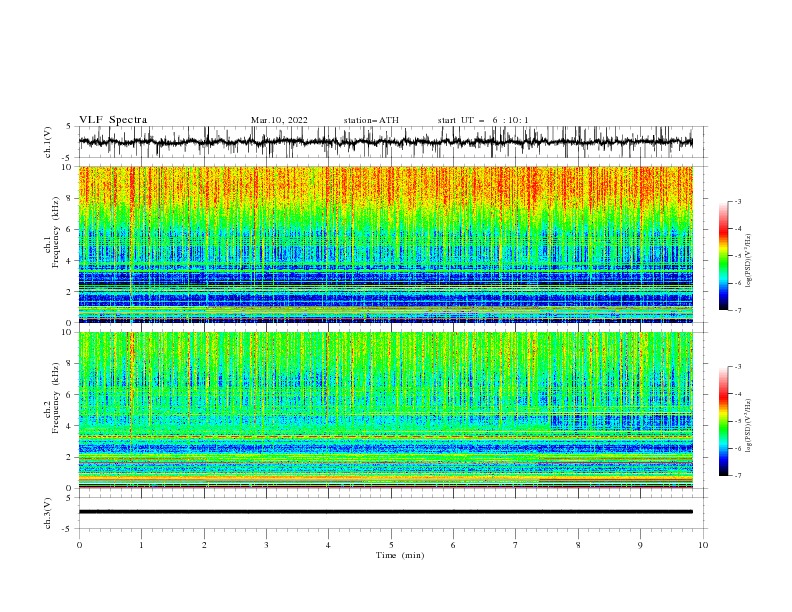Click the ch.1 spectrogram color bar
This screenshot has width=792, height=612.
point(723,256)
